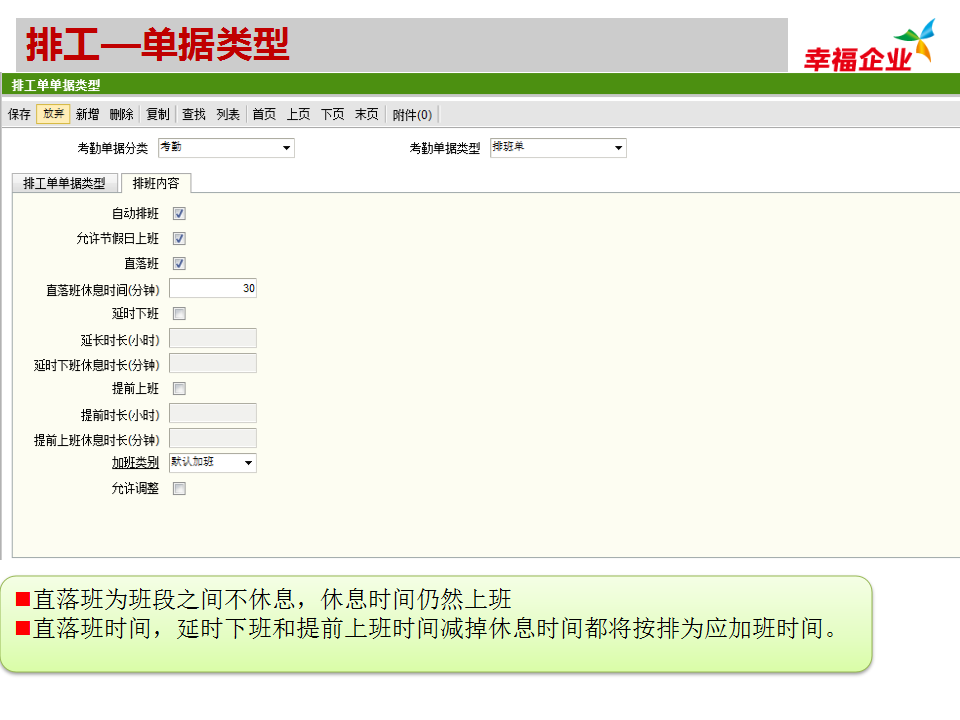Click the 保存 (Save) toolbar button
The height and width of the screenshot is (720, 960).
[19, 115]
